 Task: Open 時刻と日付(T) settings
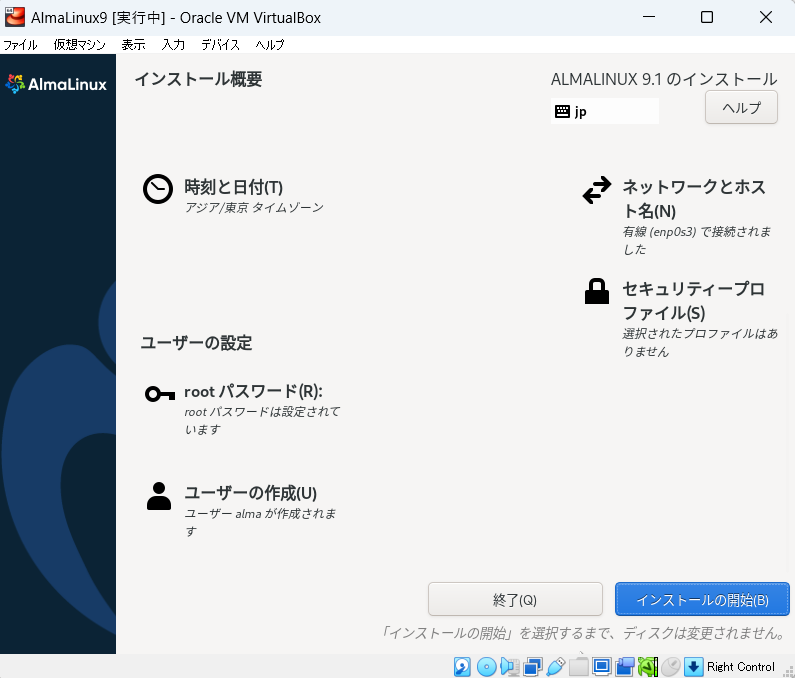tap(234, 187)
